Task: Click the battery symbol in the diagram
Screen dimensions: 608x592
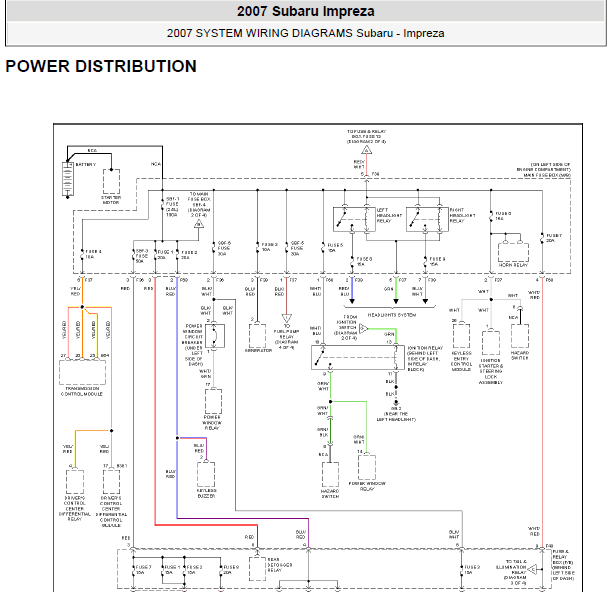Action: (x=67, y=179)
